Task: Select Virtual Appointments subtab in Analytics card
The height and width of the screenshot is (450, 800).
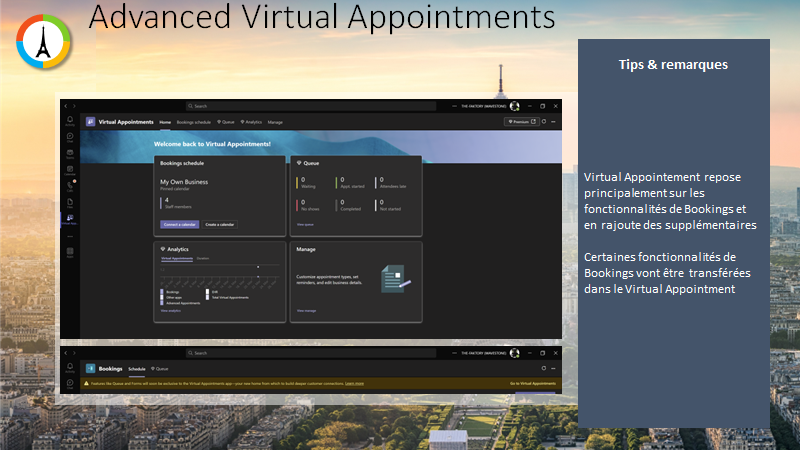Action: click(177, 259)
